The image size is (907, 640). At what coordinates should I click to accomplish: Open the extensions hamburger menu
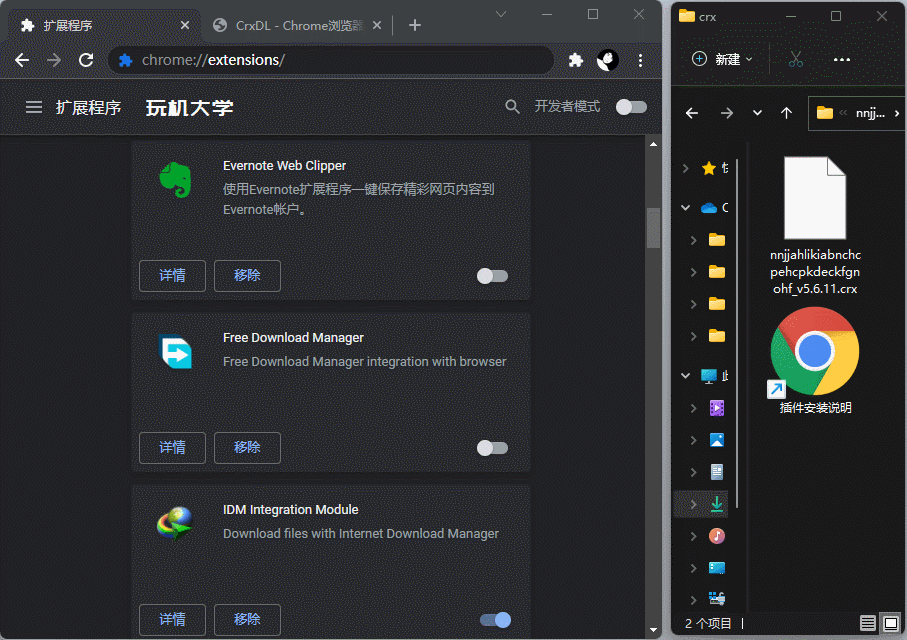coord(34,107)
